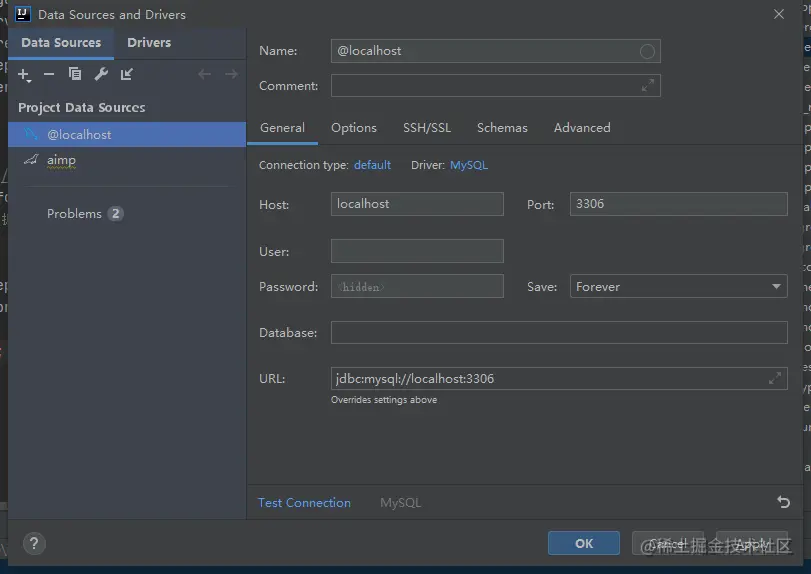811x574 pixels.
Task: Go back with the left arrow
Action: [205, 74]
